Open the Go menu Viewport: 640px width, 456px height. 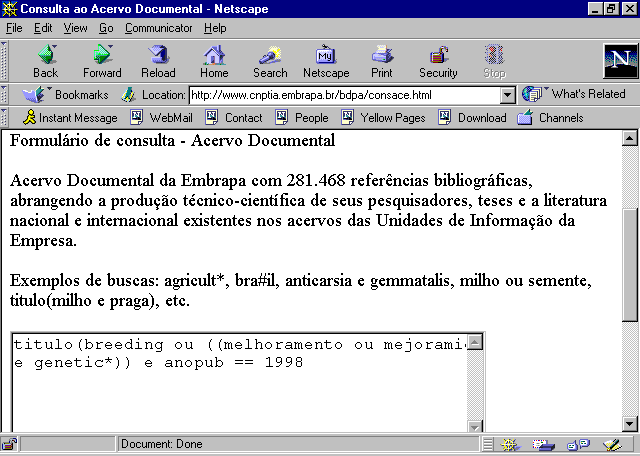(106, 28)
